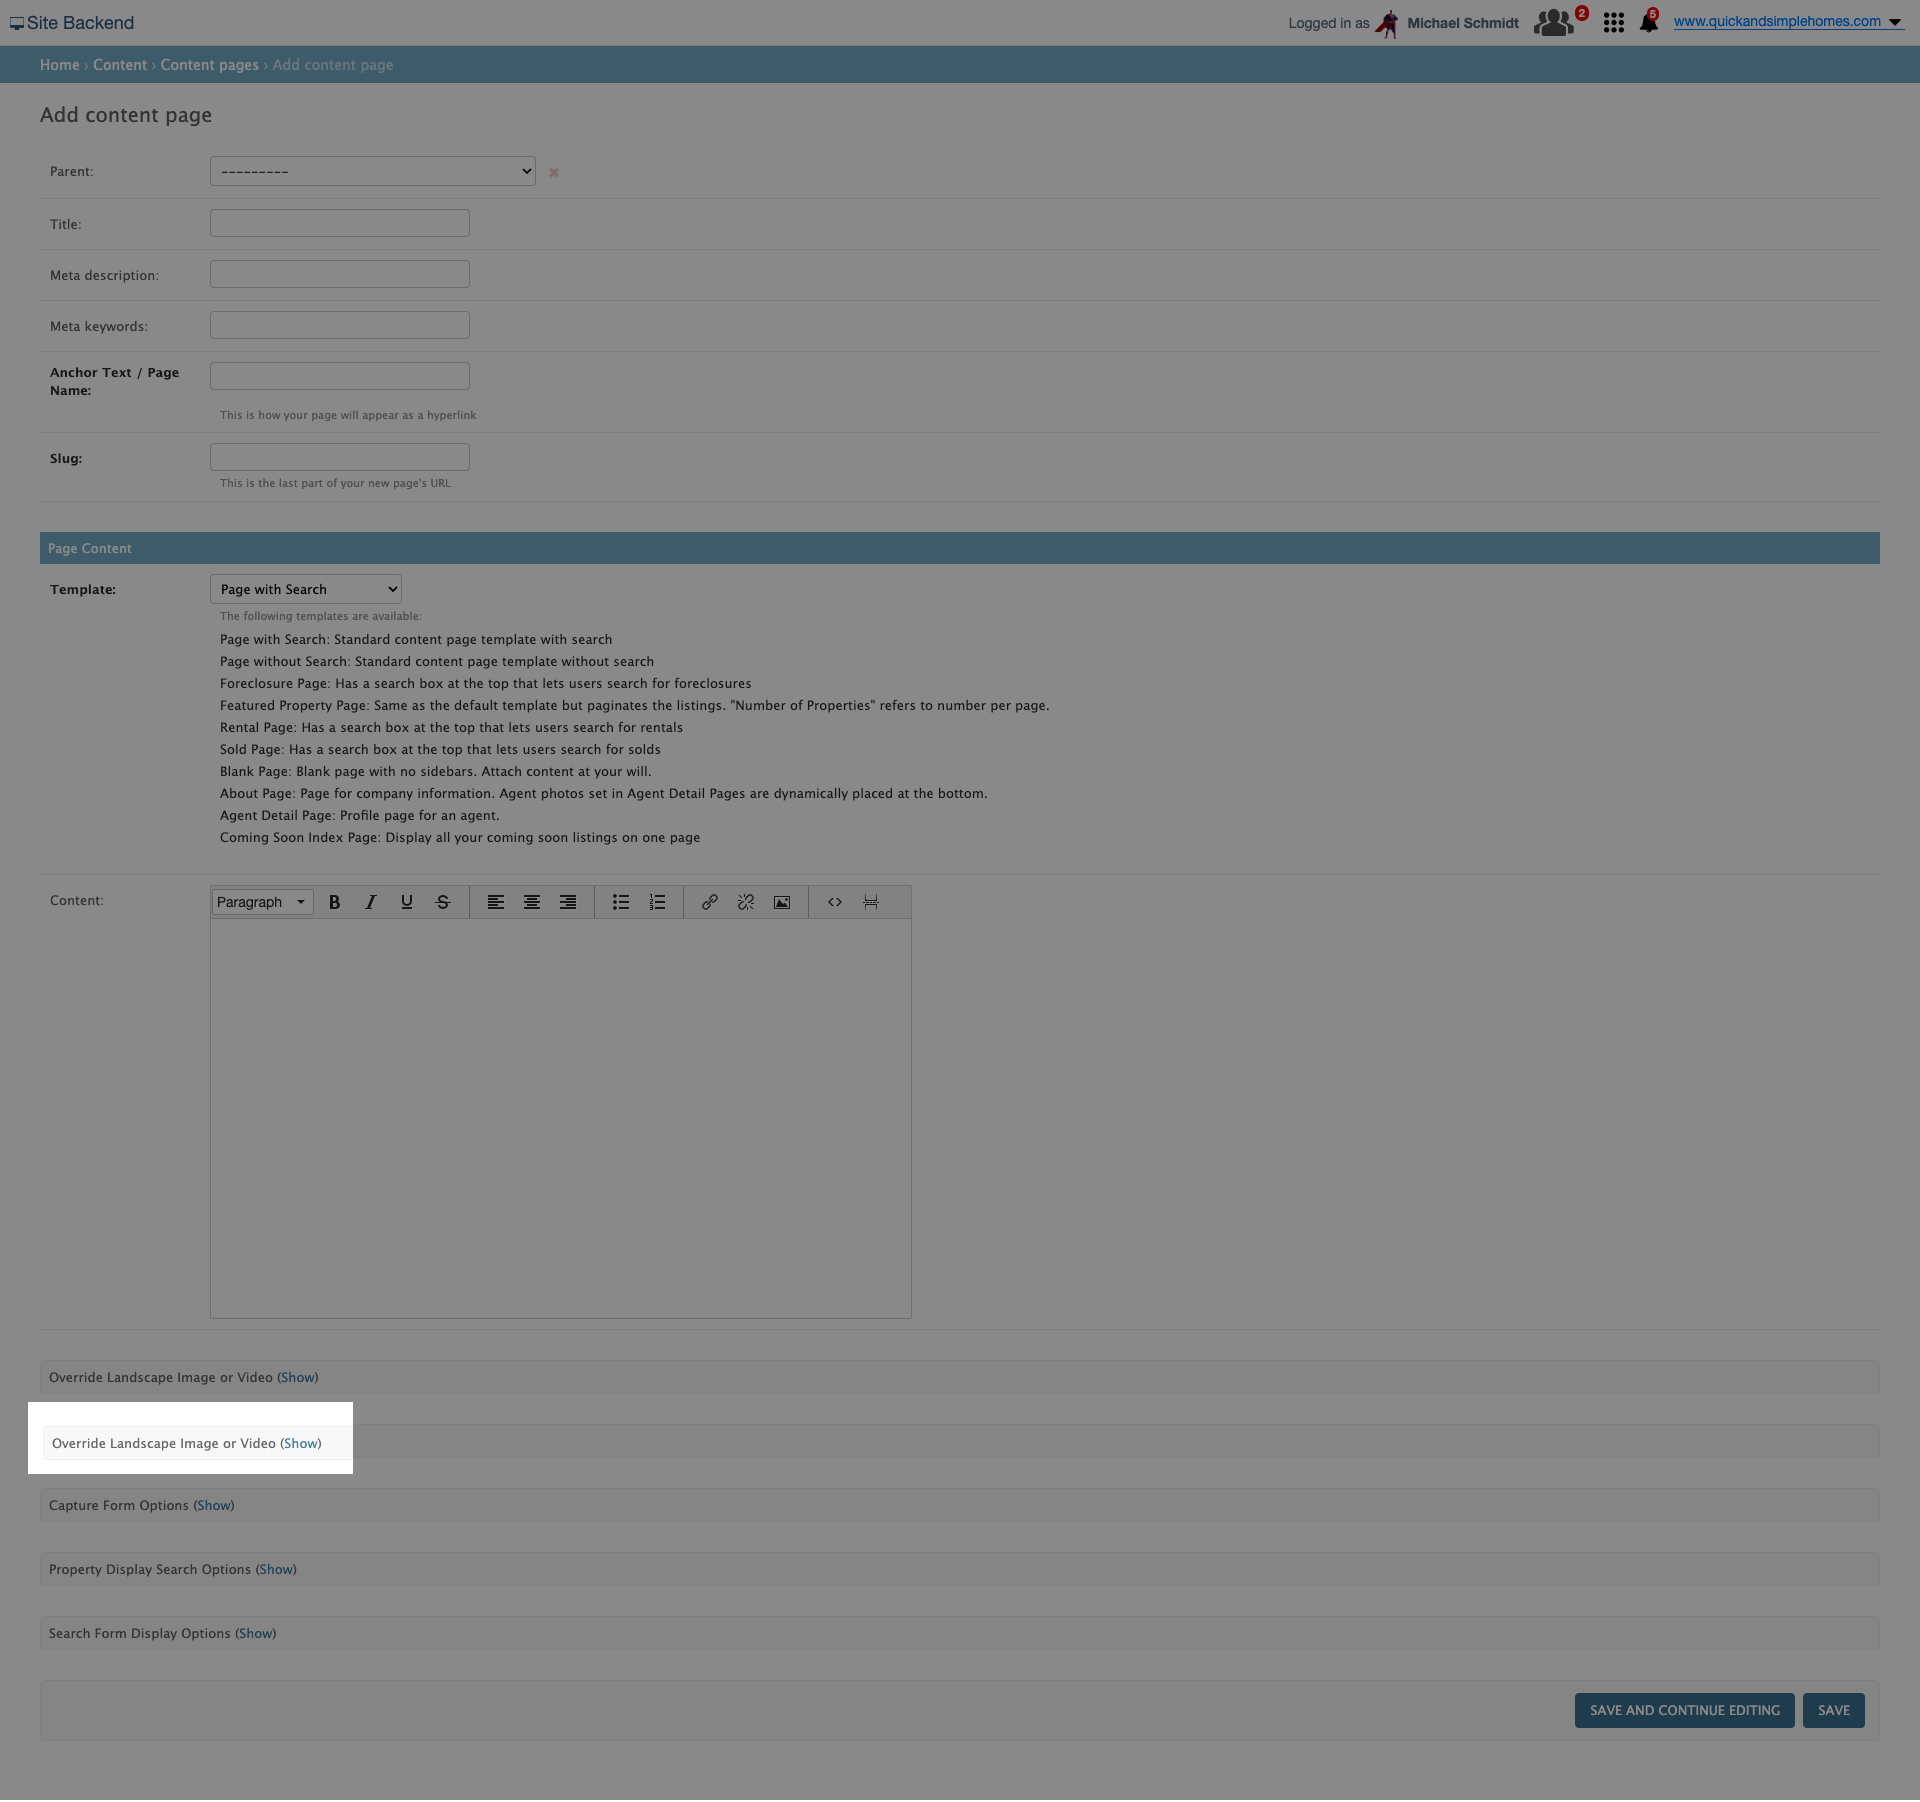1920x1802 pixels.
Task: Click the 'Page without Search' description line
Action: click(437, 662)
